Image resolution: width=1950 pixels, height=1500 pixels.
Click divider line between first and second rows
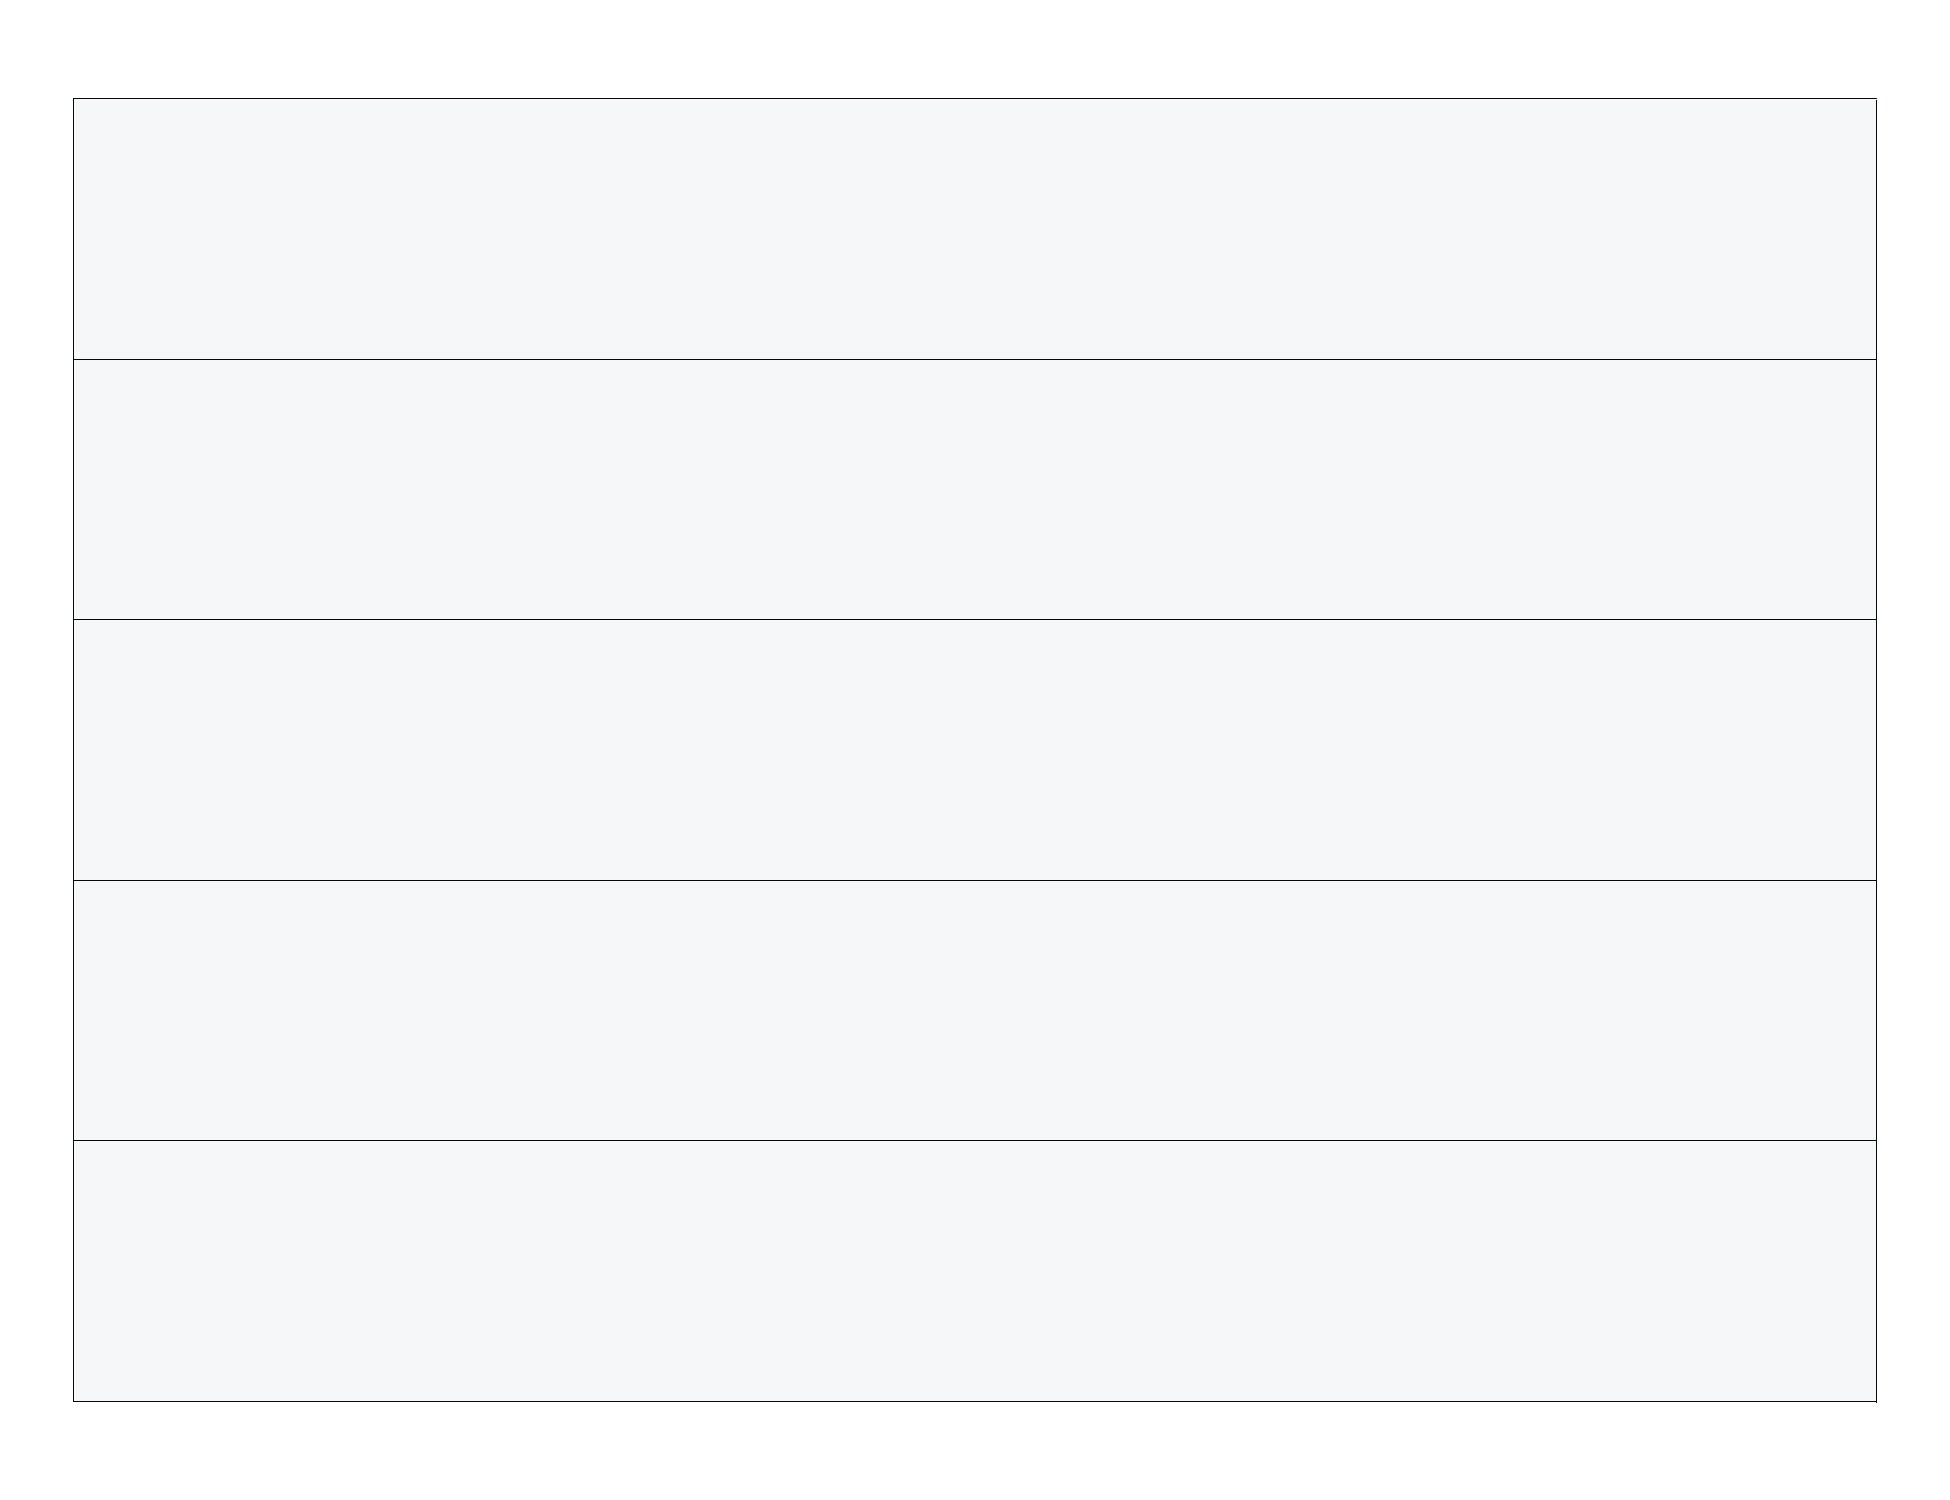(x=975, y=359)
